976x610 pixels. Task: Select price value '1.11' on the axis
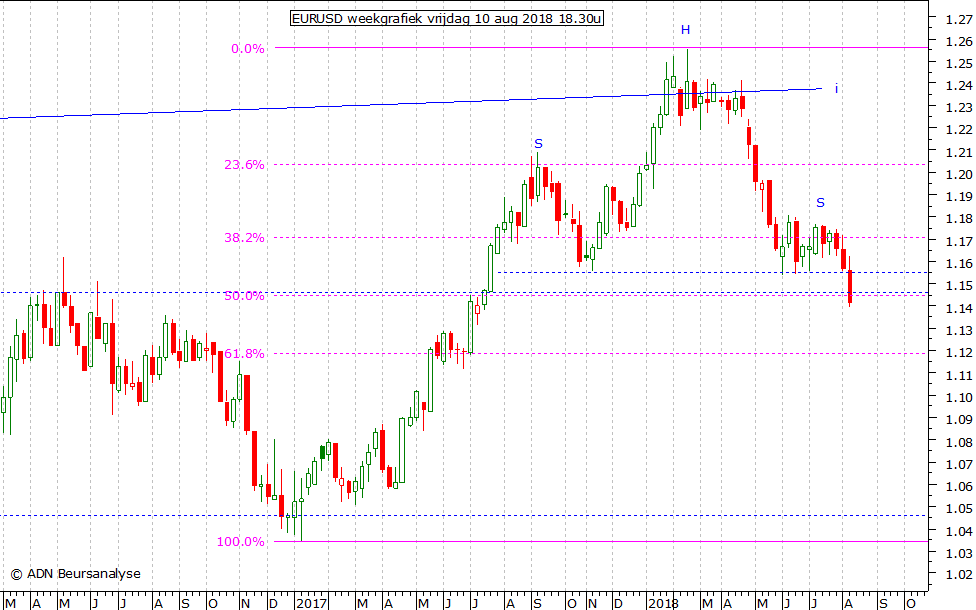pyautogui.click(x=959, y=375)
